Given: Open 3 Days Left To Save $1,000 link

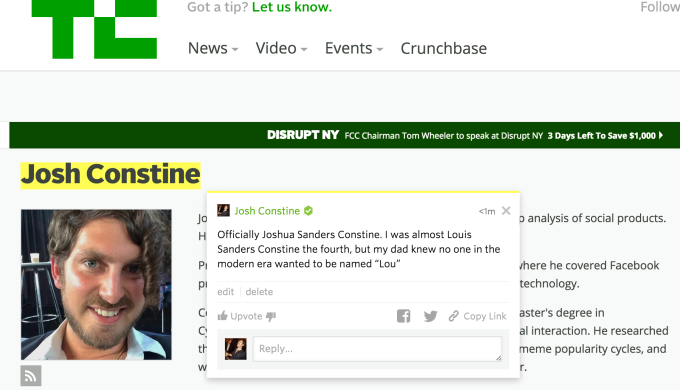Looking at the screenshot, I should 605,136.
